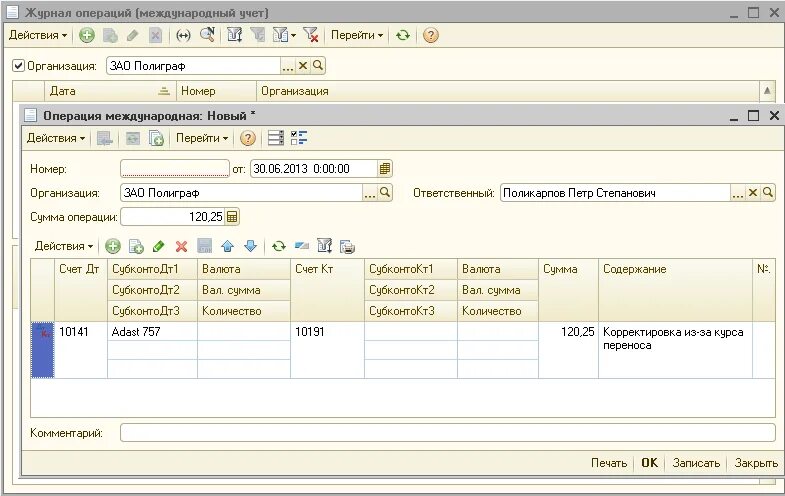The width and height of the screenshot is (785, 496).
Task: Open selection list for Ответственный
Action: tap(737, 193)
